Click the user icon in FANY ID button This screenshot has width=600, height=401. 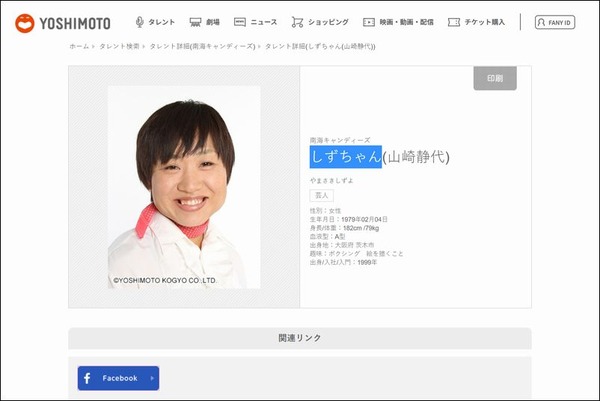(541, 22)
